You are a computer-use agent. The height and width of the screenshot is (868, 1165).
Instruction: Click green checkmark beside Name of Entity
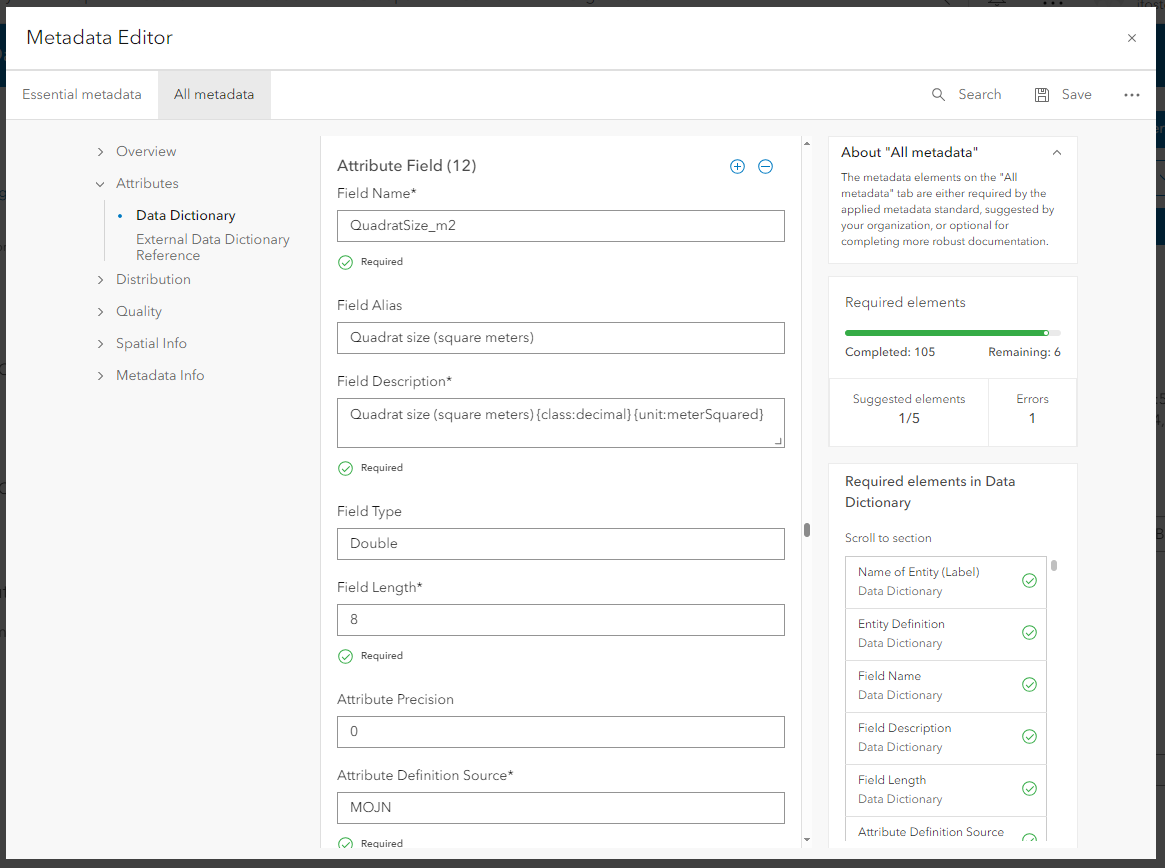(x=1029, y=581)
